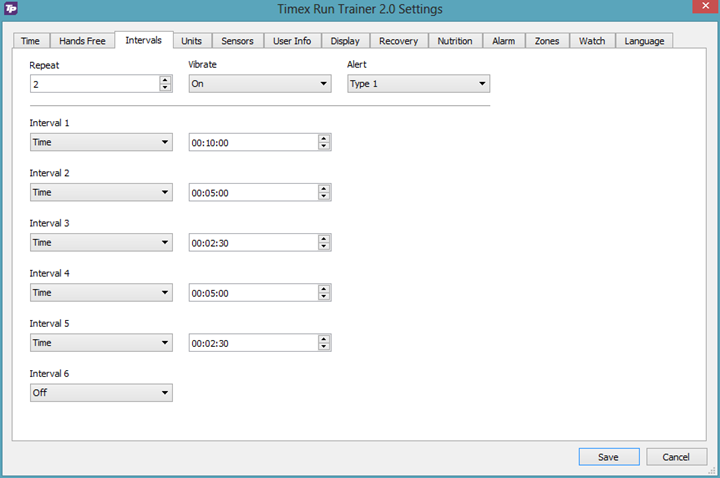Click the Cancel button

coord(676,457)
